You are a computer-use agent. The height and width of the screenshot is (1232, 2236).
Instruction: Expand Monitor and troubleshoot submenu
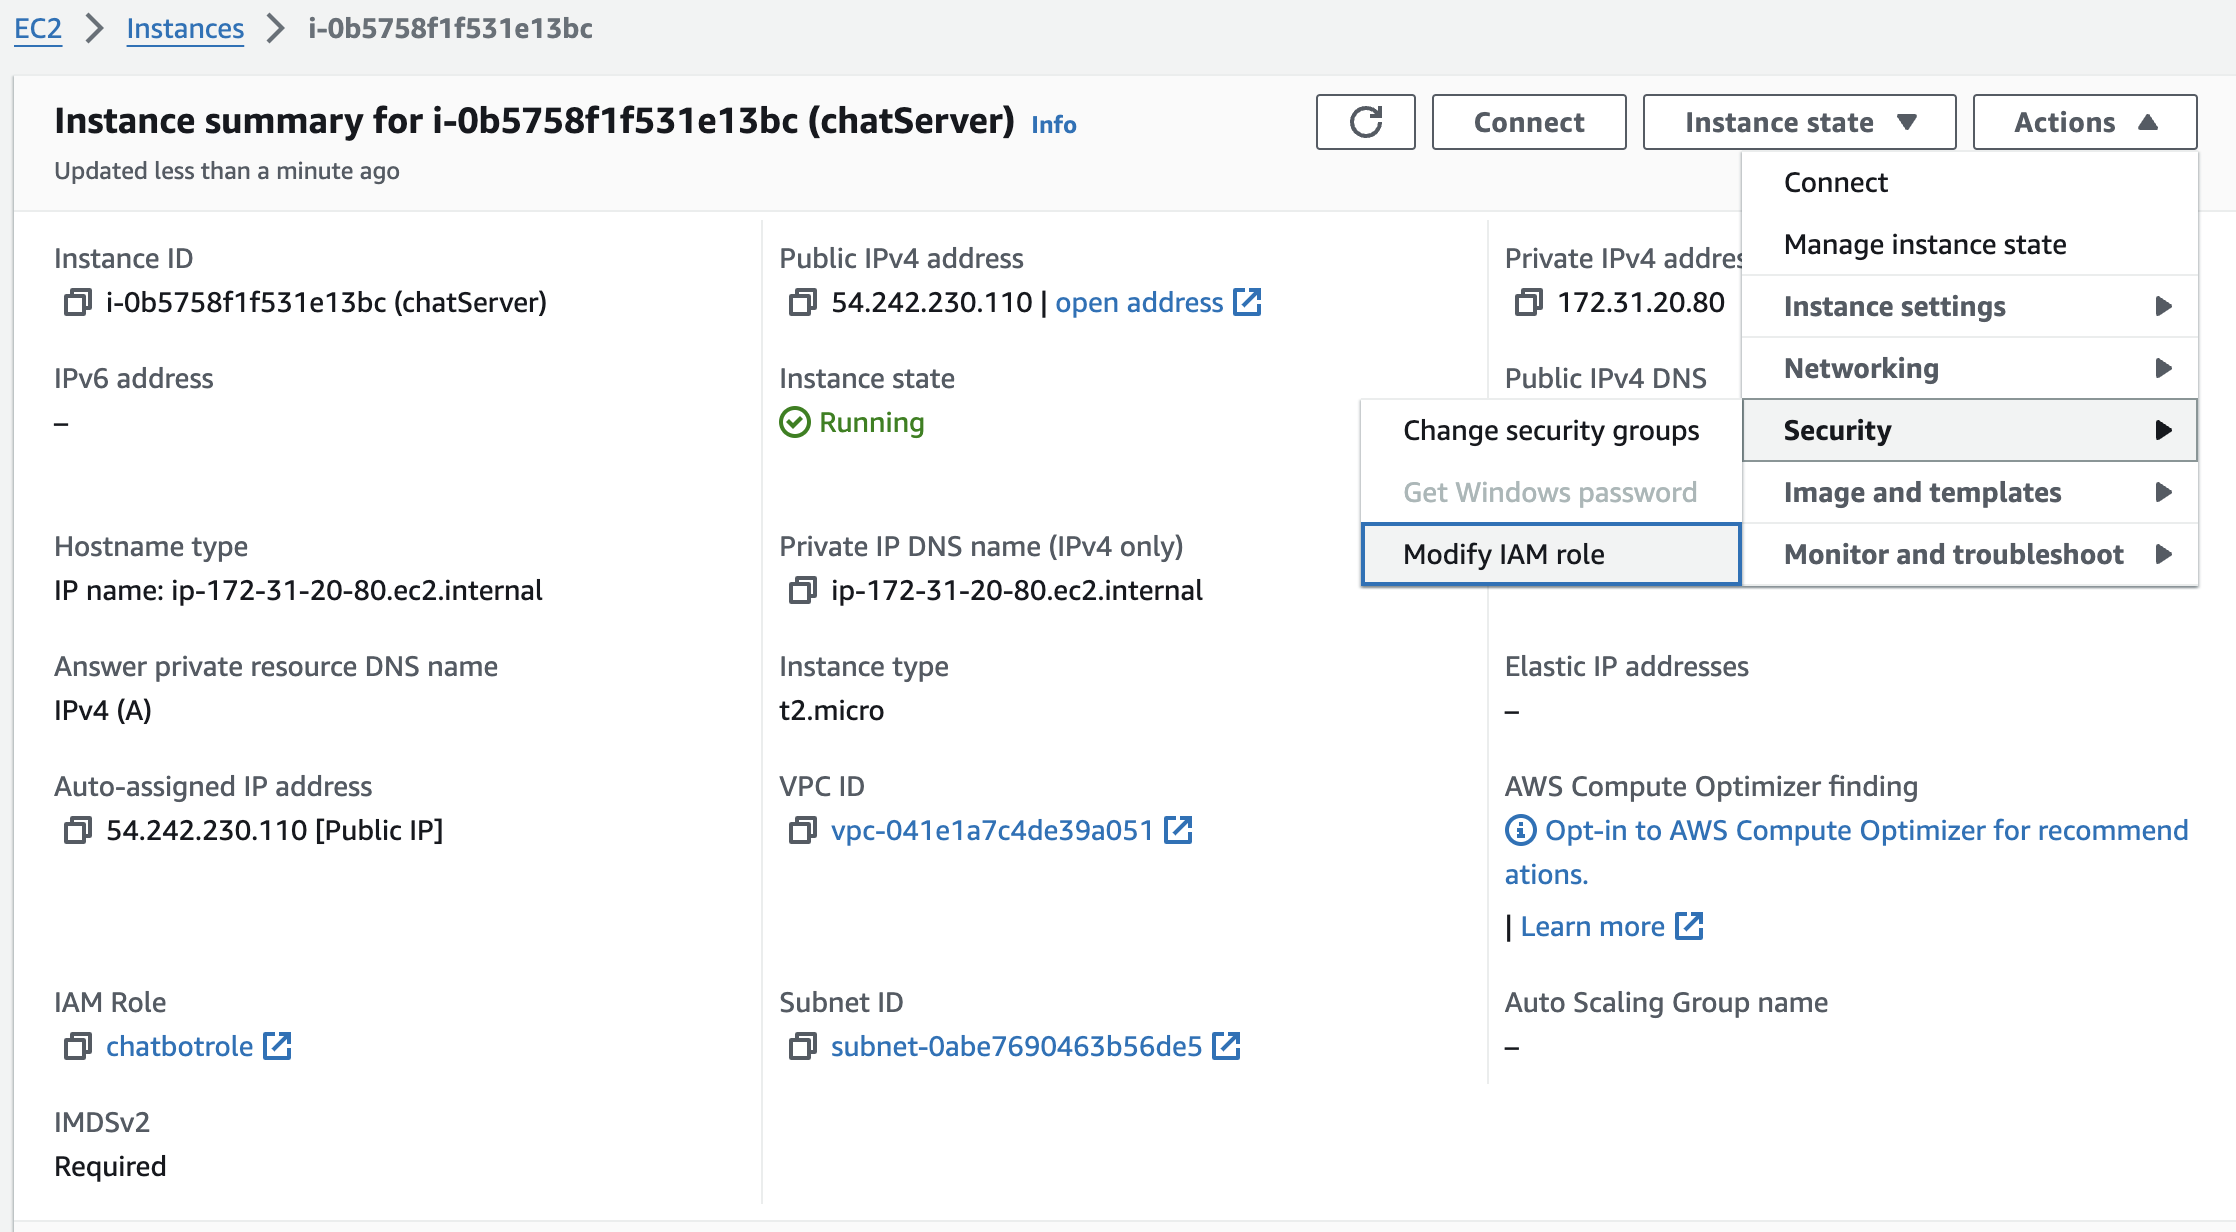(x=1970, y=554)
